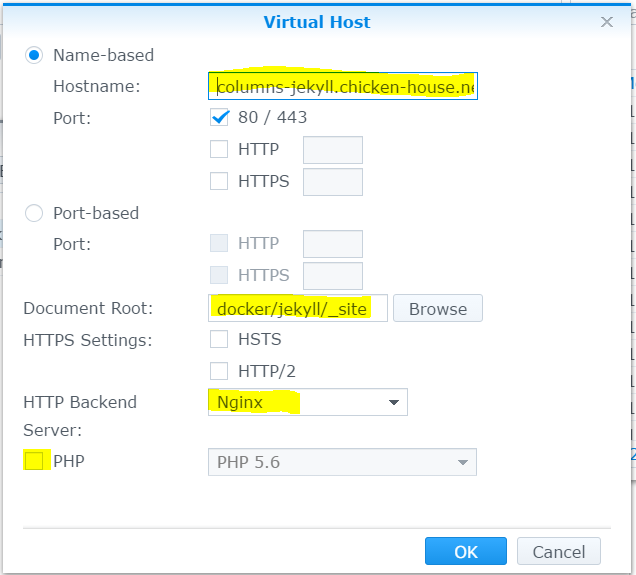636x575 pixels.
Task: Enable the HTTP checkbox under Name-based
Action: click(220, 150)
